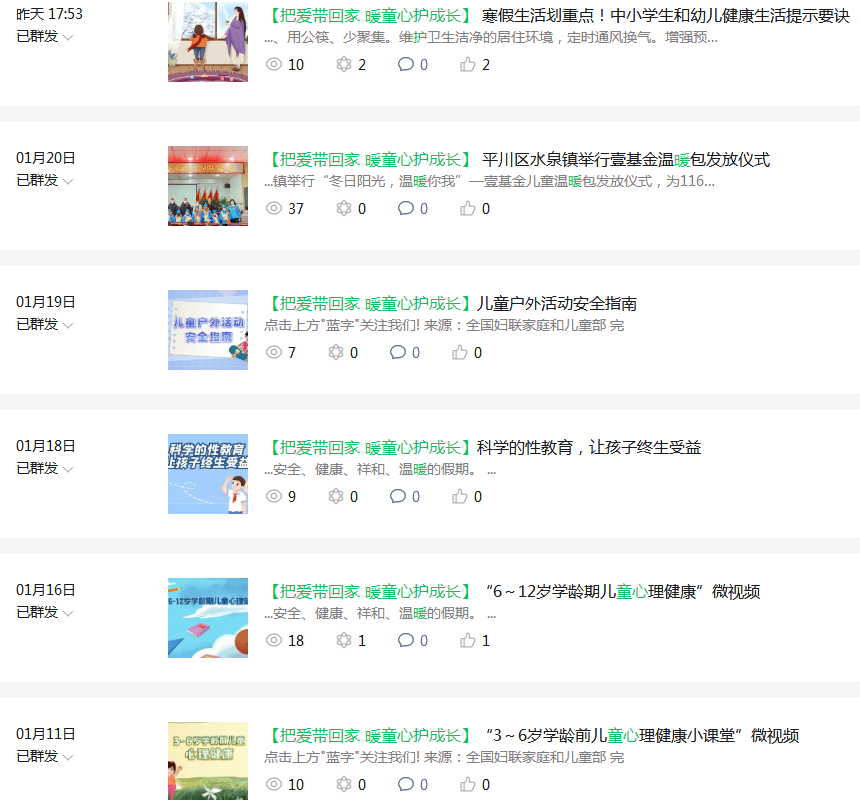860x800 pixels.
Task: Click the 6-12岁学龄期 video cover thumbnail
Action: click(208, 618)
